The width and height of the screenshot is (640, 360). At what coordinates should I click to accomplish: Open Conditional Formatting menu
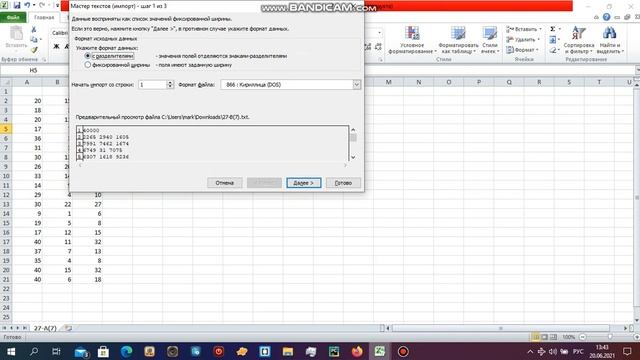[x=412, y=40]
